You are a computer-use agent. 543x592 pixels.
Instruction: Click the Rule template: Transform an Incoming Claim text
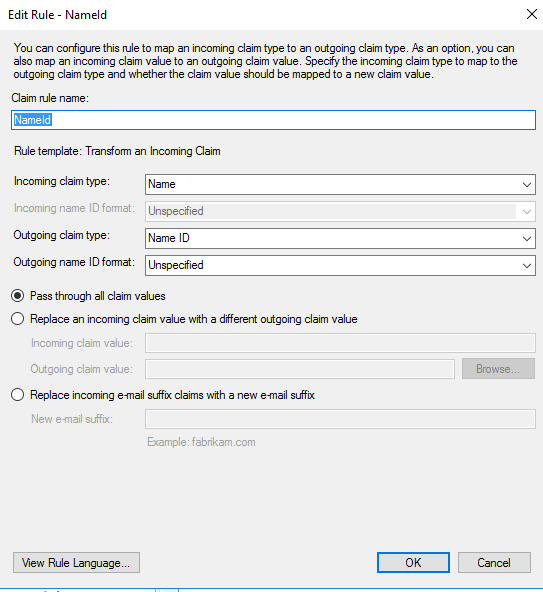[x=117, y=151]
